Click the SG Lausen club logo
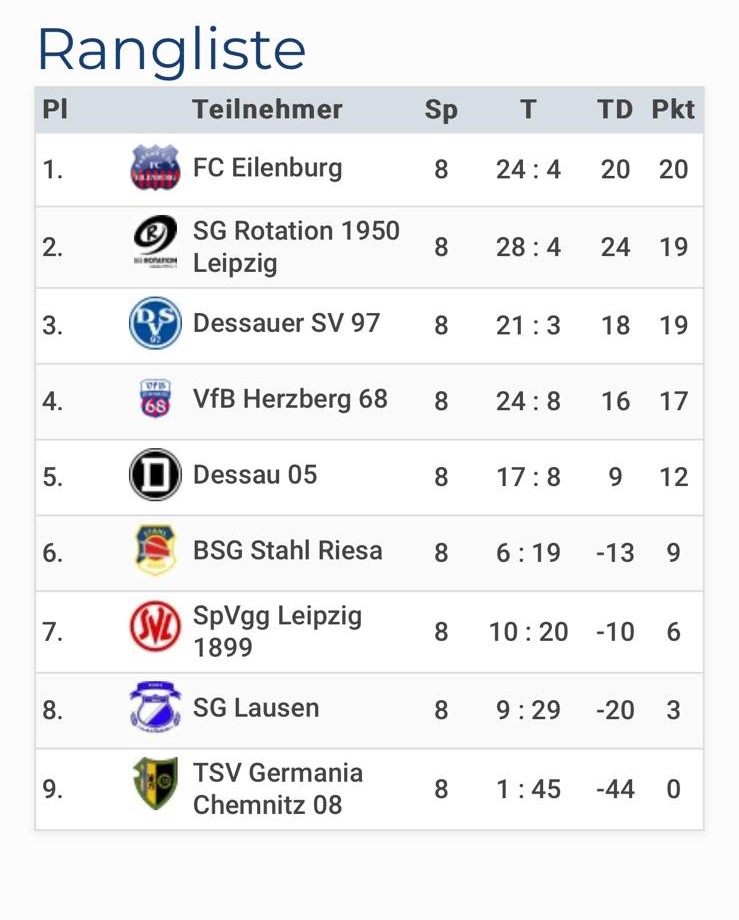This screenshot has width=739, height=920. coord(155,708)
